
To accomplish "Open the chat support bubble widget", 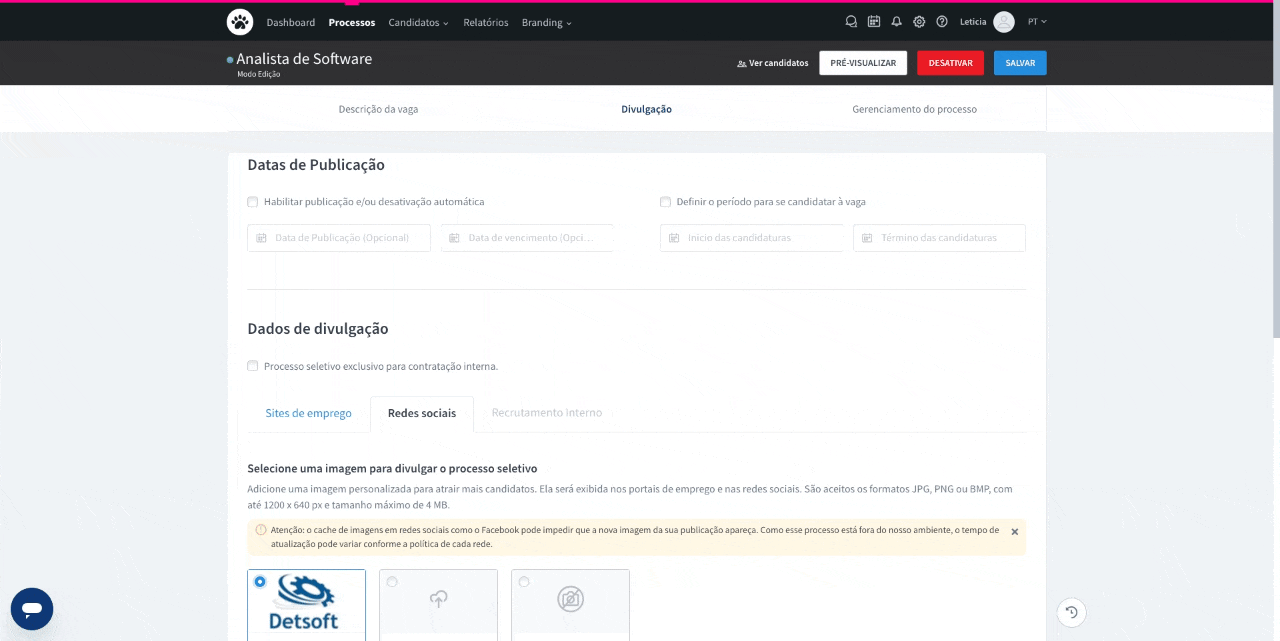I will point(32,609).
